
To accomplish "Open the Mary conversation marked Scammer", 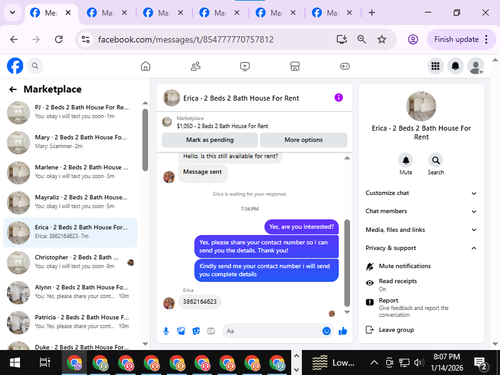I will 70,142.
